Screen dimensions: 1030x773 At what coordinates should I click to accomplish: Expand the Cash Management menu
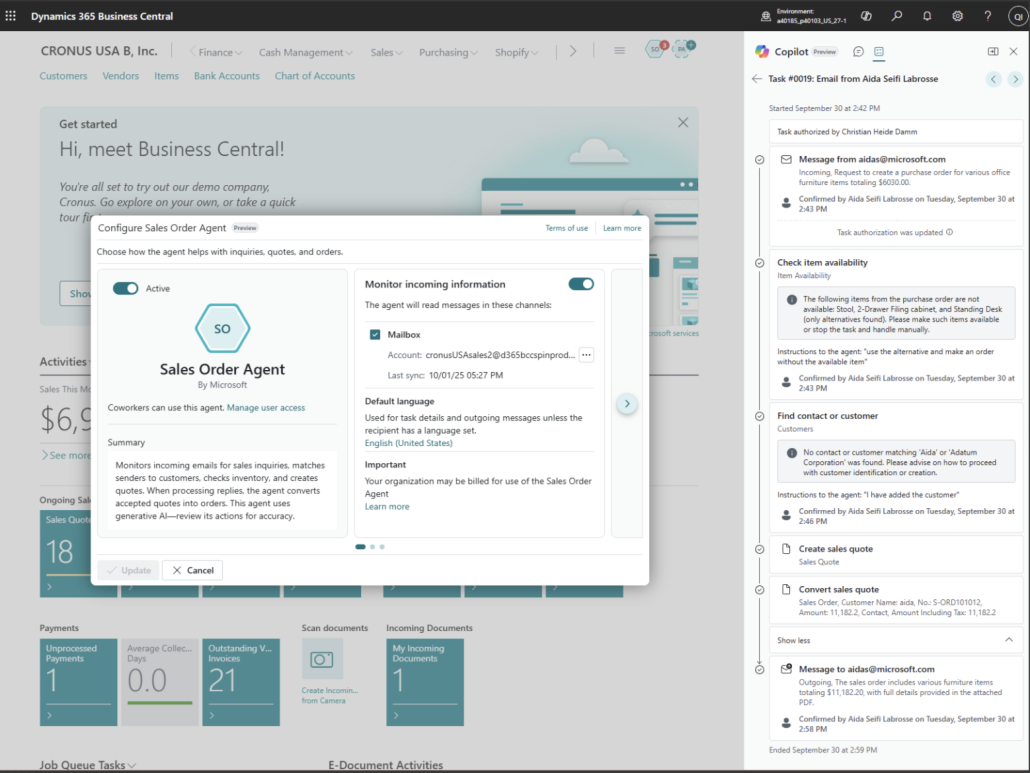(305, 52)
